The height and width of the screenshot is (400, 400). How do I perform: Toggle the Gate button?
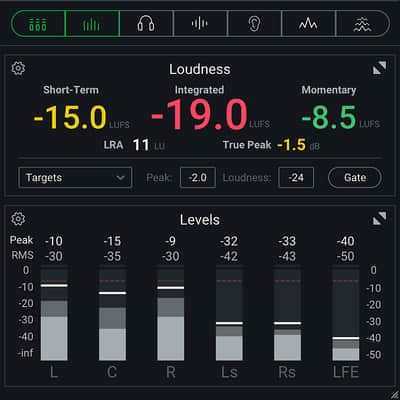click(x=355, y=178)
